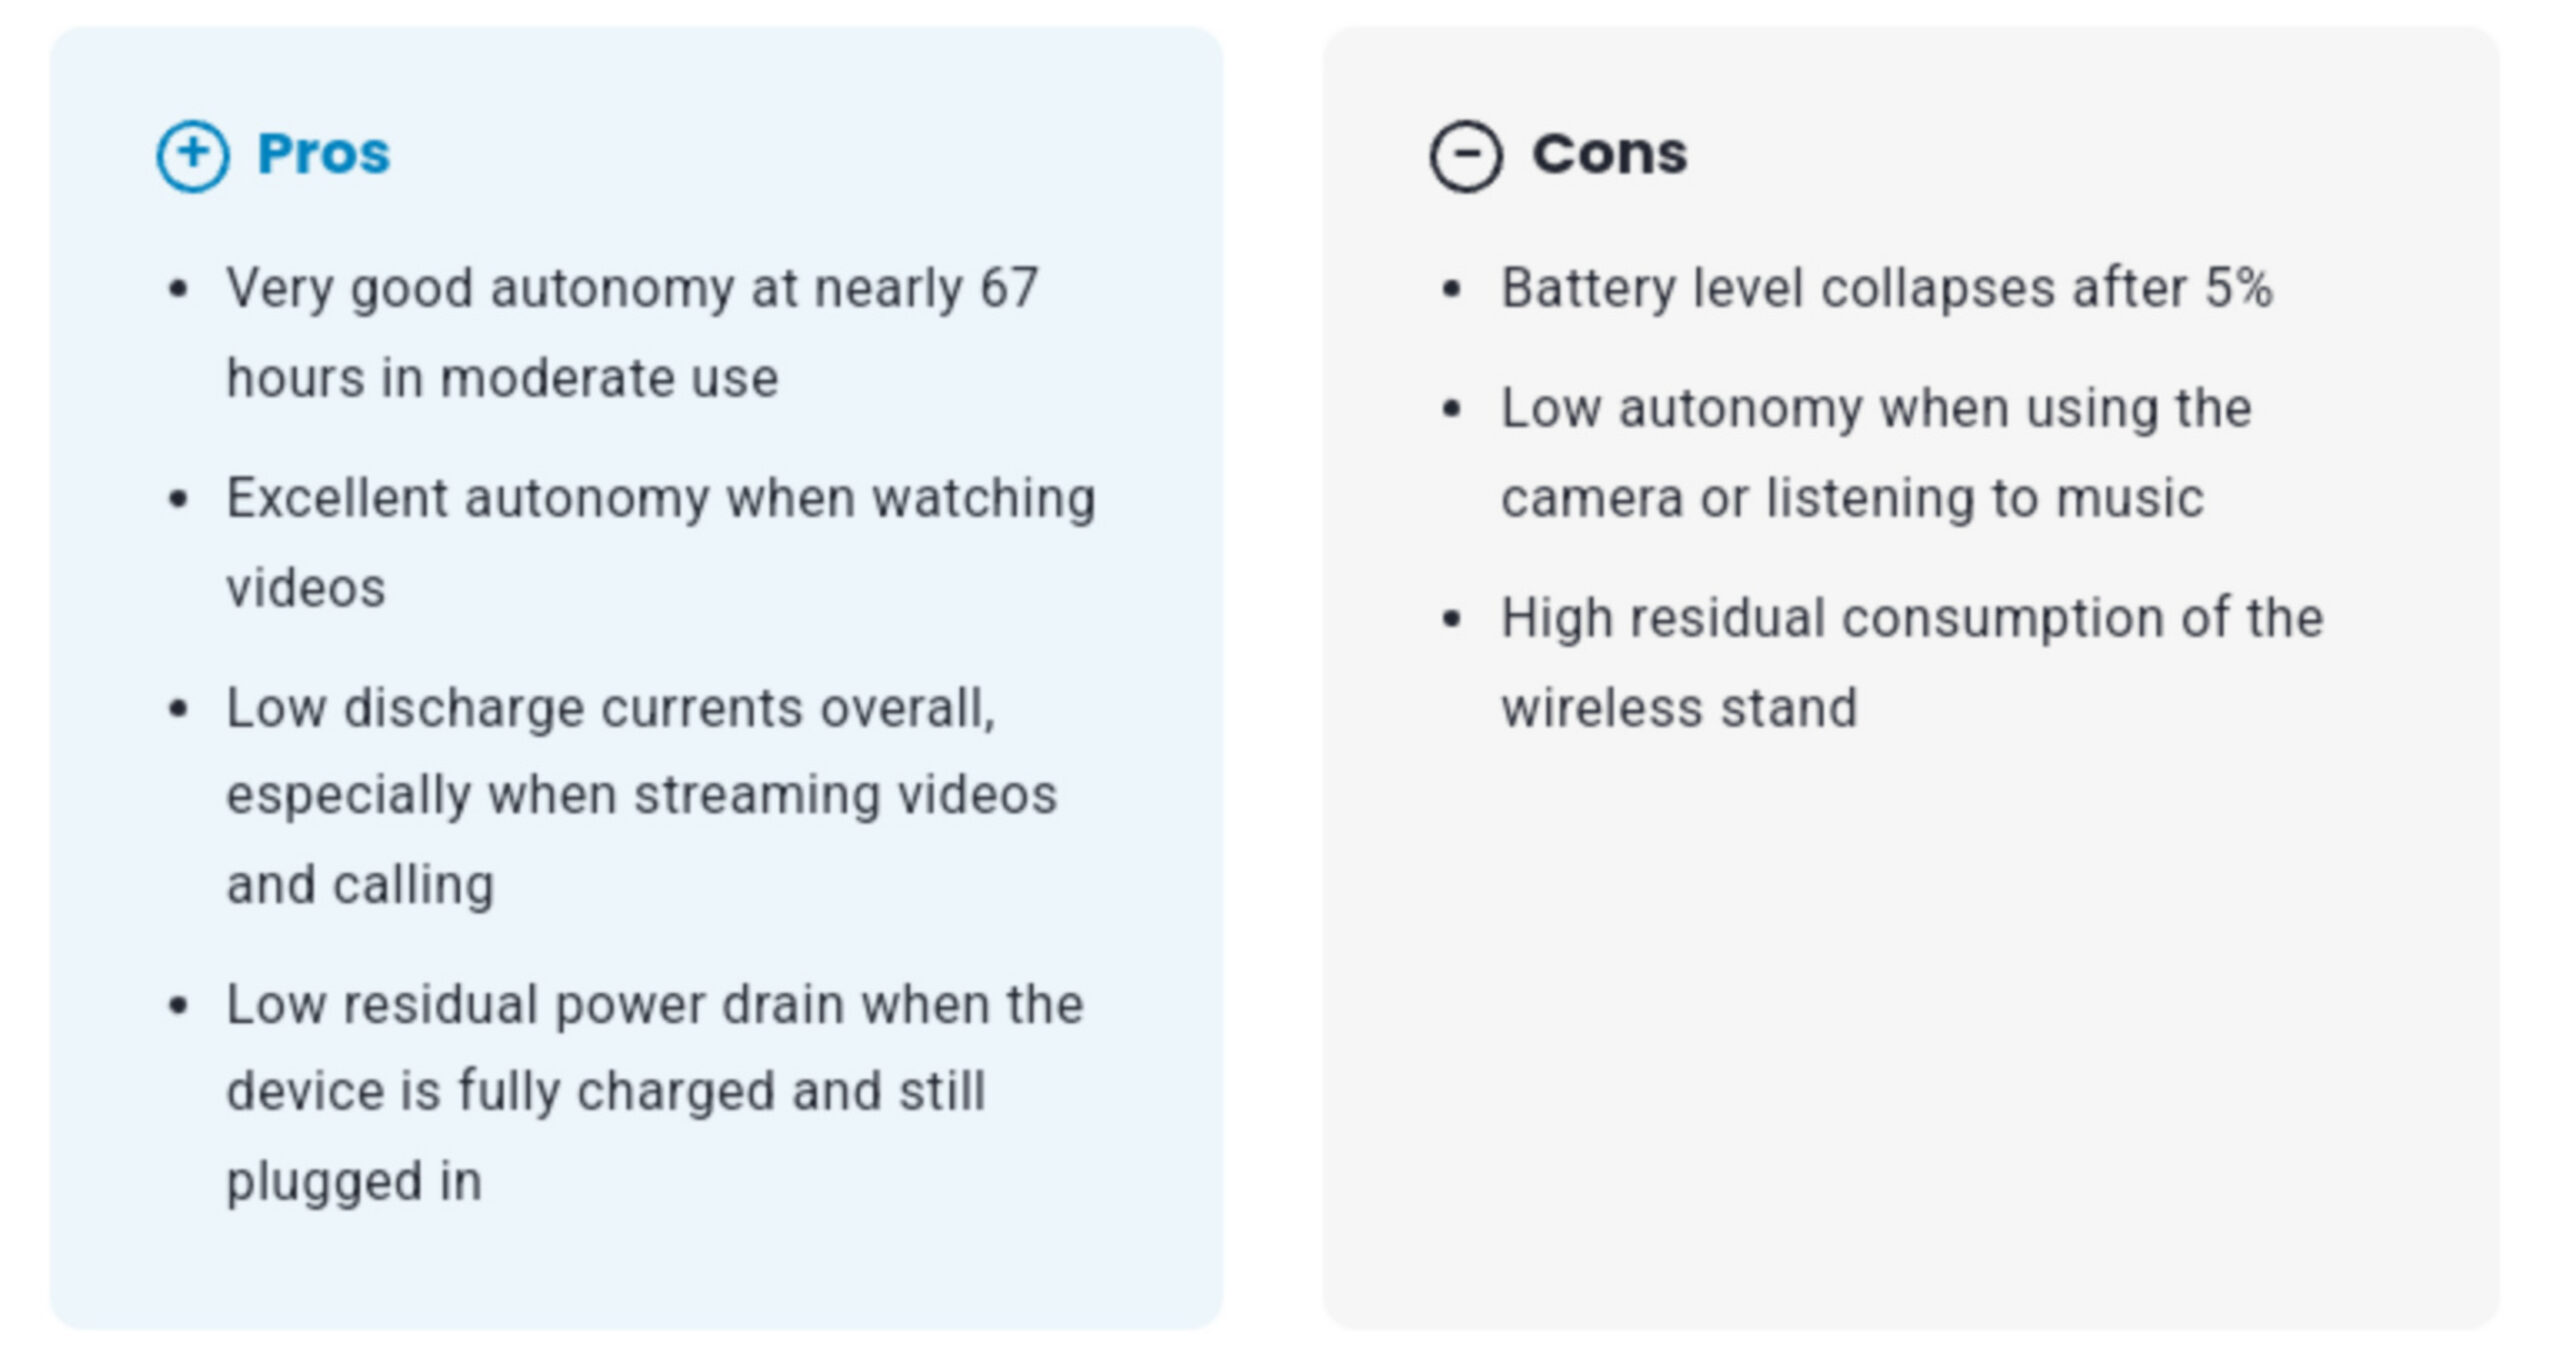Select the Cons heading text
2560x1353 pixels.
[x=1609, y=154]
